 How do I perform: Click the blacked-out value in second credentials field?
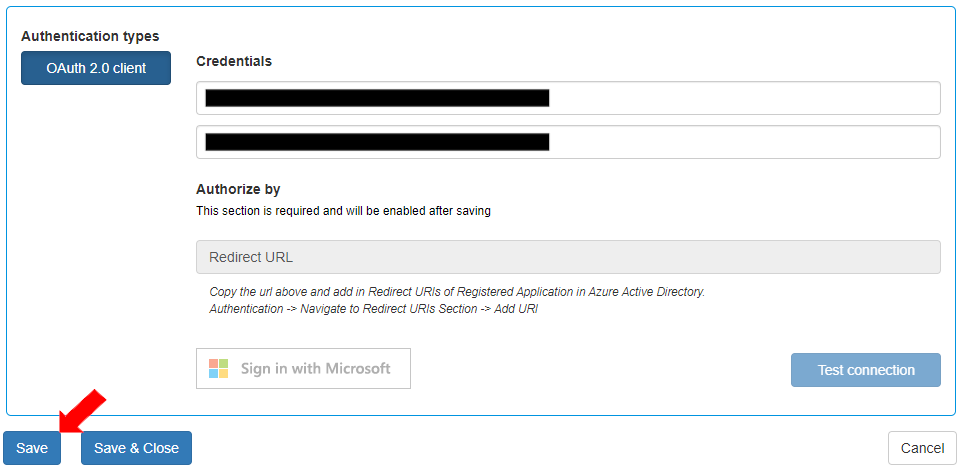pyautogui.click(x=377, y=142)
